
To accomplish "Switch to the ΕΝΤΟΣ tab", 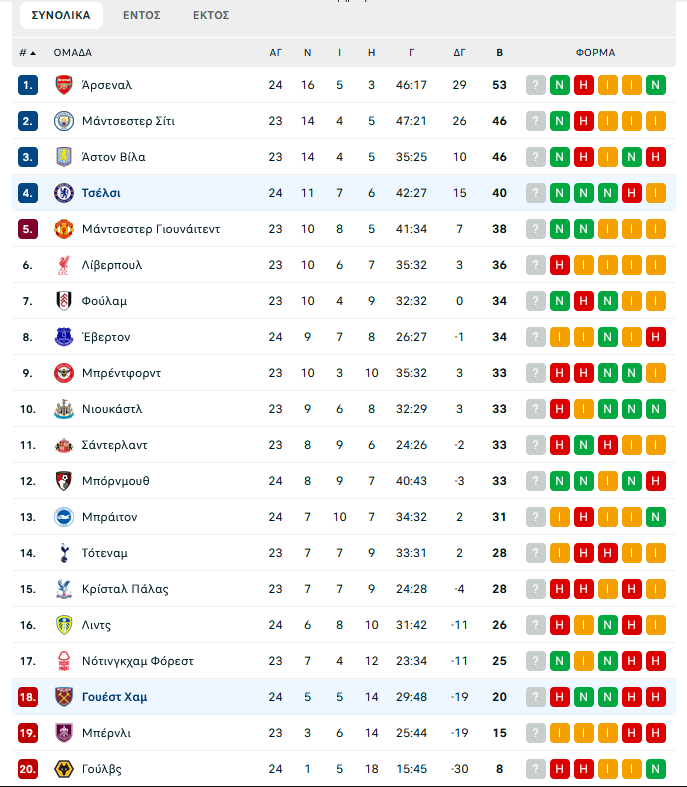I will [x=142, y=15].
